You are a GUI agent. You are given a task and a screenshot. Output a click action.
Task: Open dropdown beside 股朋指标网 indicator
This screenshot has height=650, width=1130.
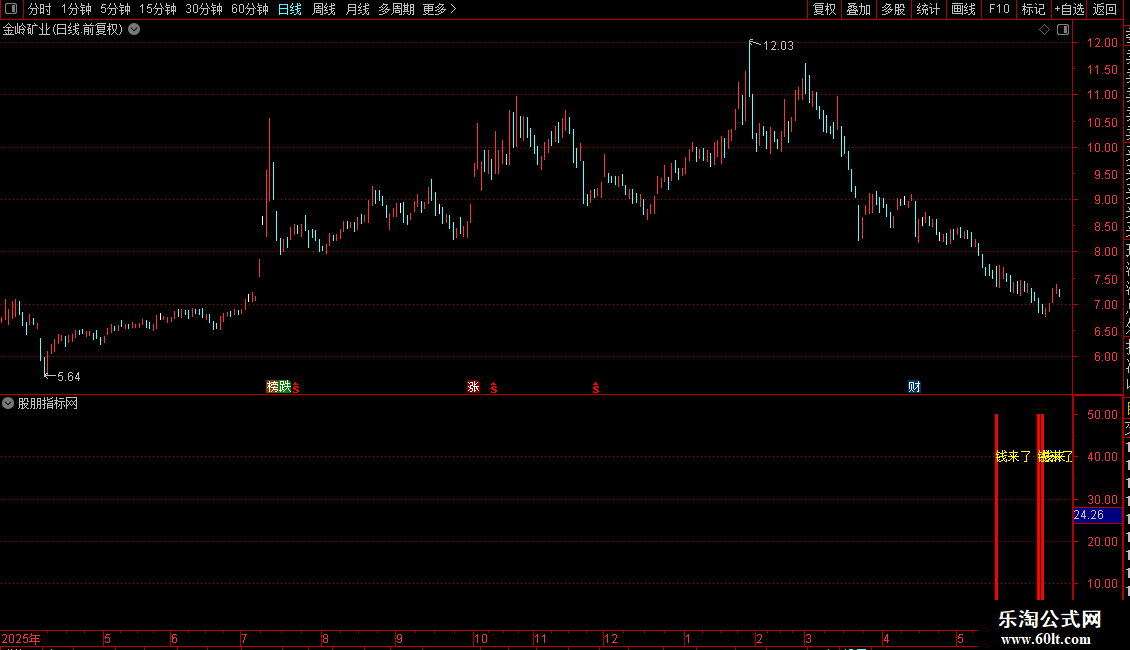(8, 404)
